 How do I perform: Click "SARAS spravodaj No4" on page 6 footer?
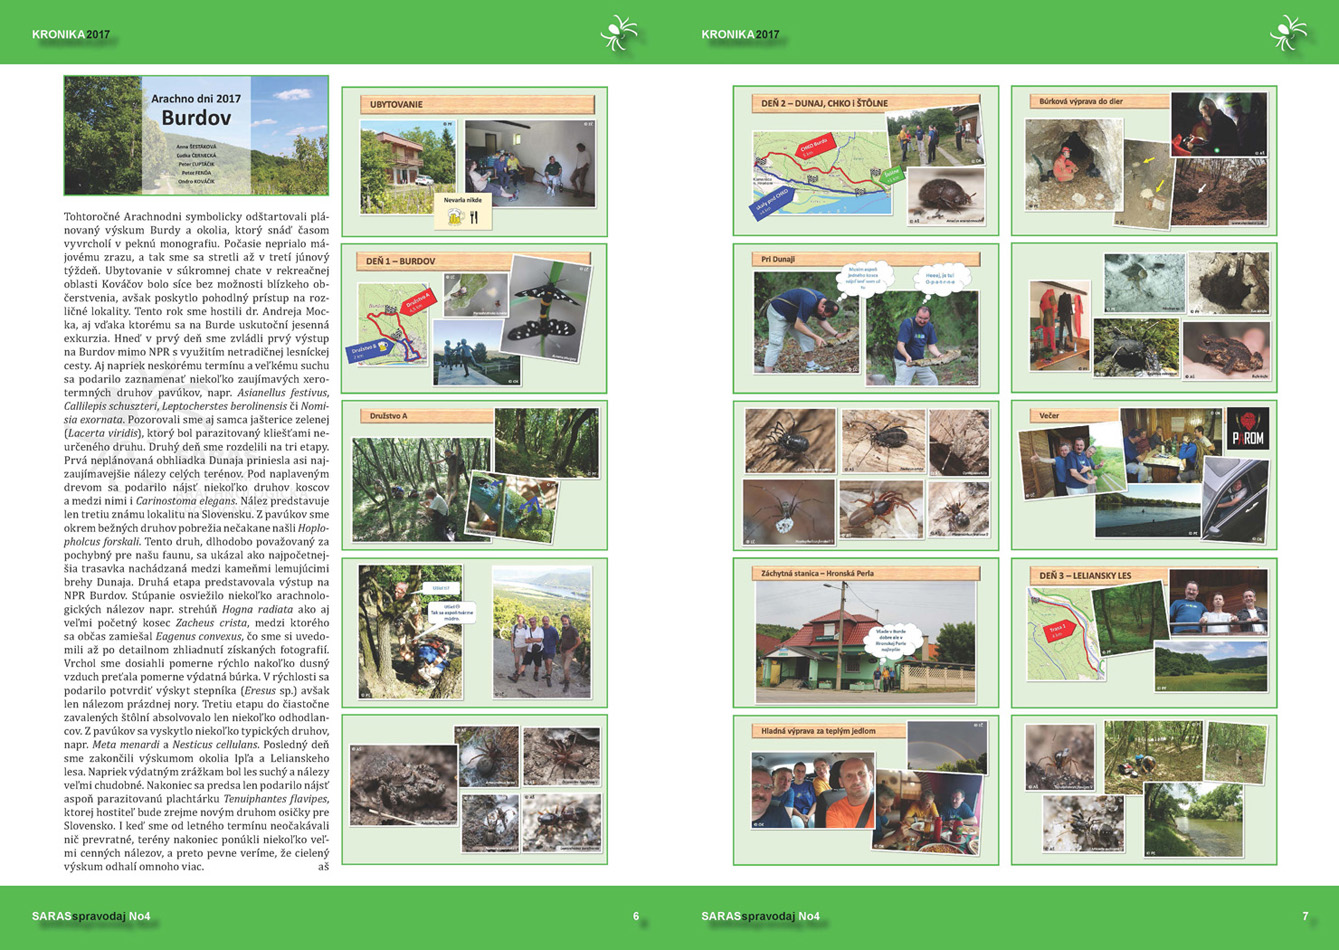91,916
